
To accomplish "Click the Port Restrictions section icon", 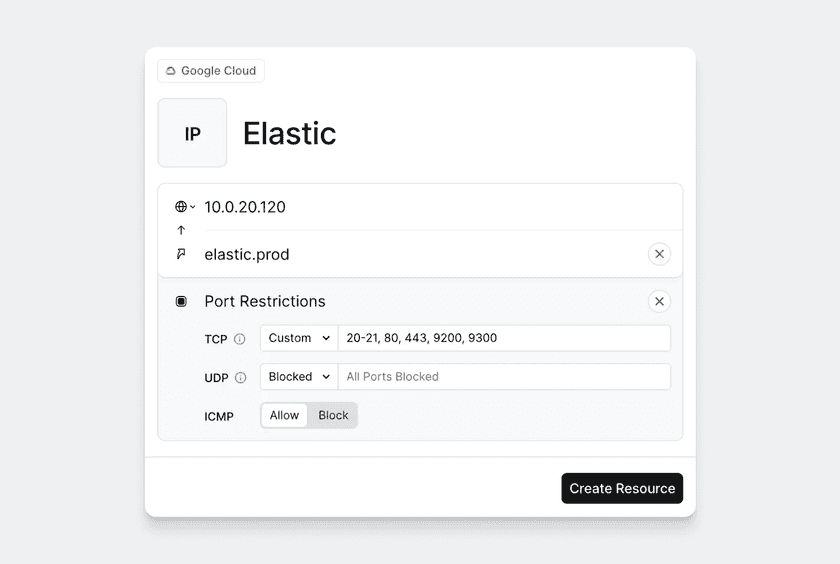I will click(181, 301).
